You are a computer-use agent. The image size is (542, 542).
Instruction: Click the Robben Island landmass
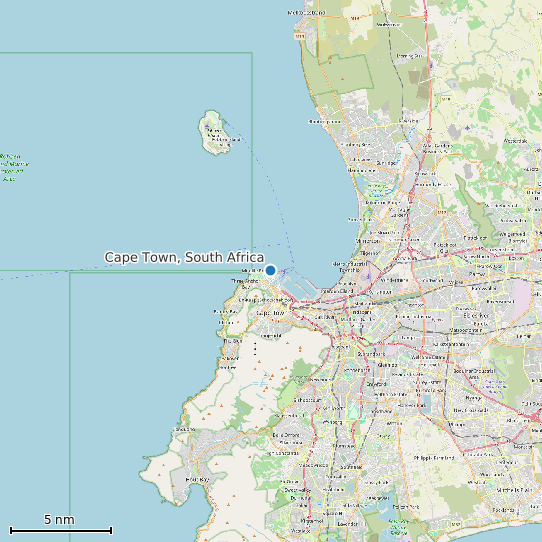[x=215, y=132]
